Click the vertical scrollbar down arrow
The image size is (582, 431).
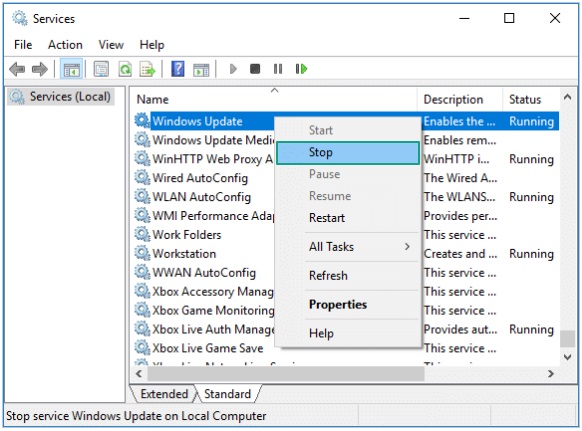568,357
